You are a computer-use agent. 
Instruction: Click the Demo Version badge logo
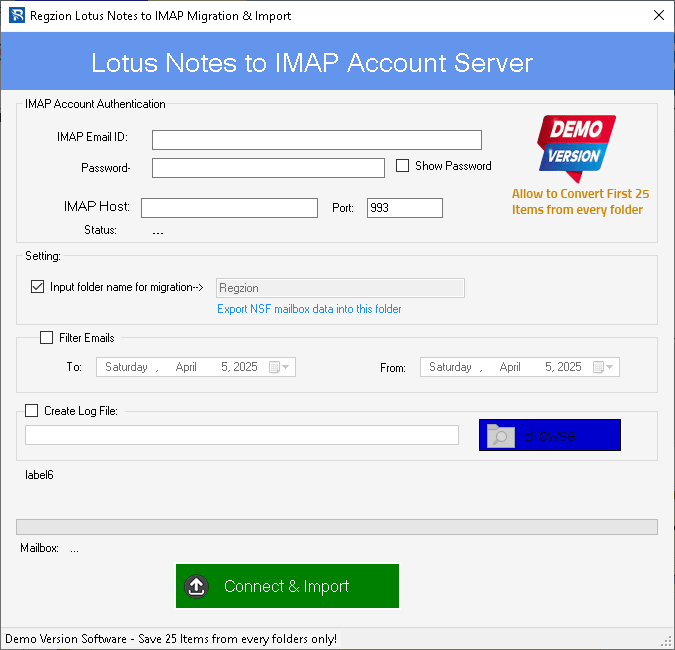[x=577, y=143]
